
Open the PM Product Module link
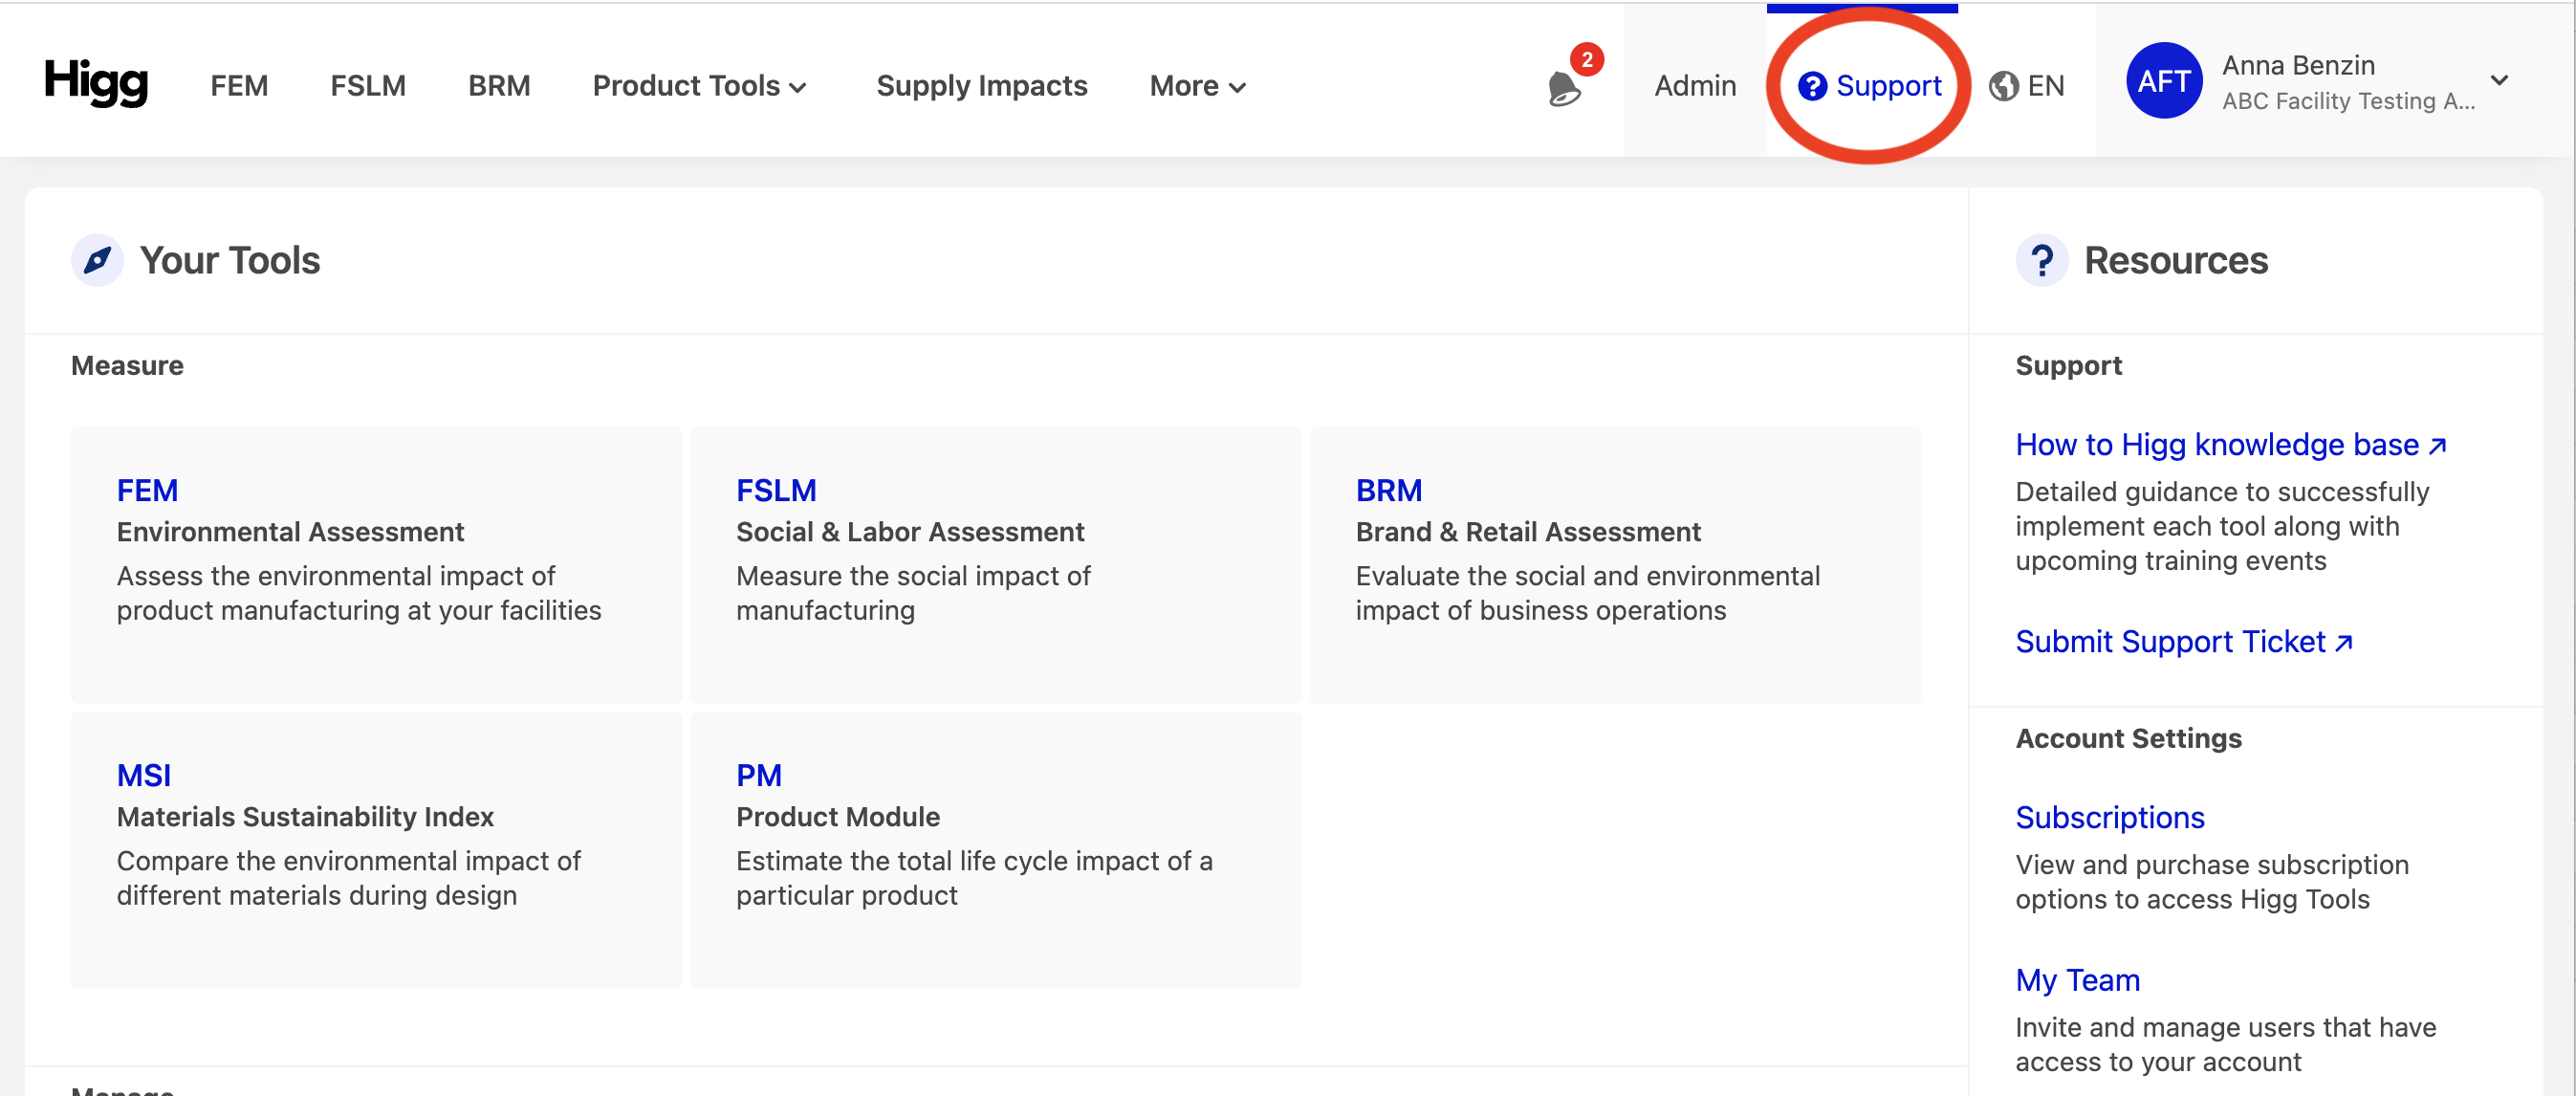[759, 775]
